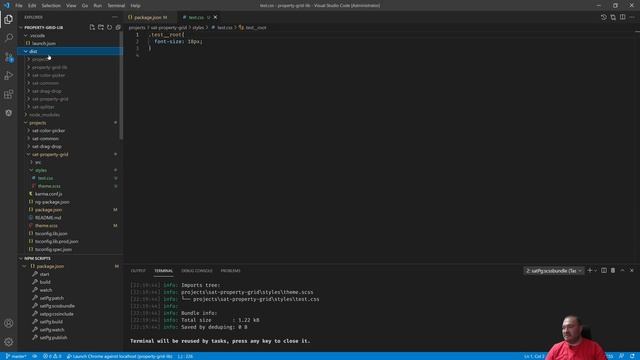Switch to PROBLEMS panel tab

230,271
